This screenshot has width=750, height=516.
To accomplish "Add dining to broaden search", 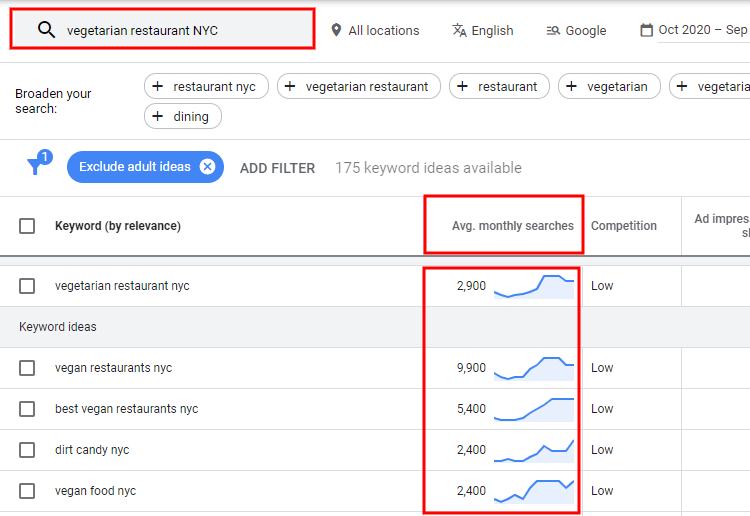I will point(183,116).
